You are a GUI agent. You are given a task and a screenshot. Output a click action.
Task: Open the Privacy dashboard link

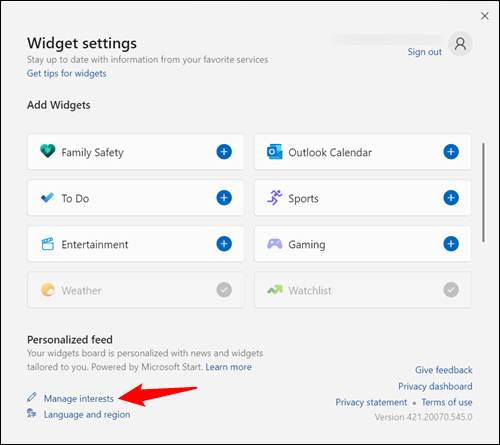pyautogui.click(x=435, y=386)
